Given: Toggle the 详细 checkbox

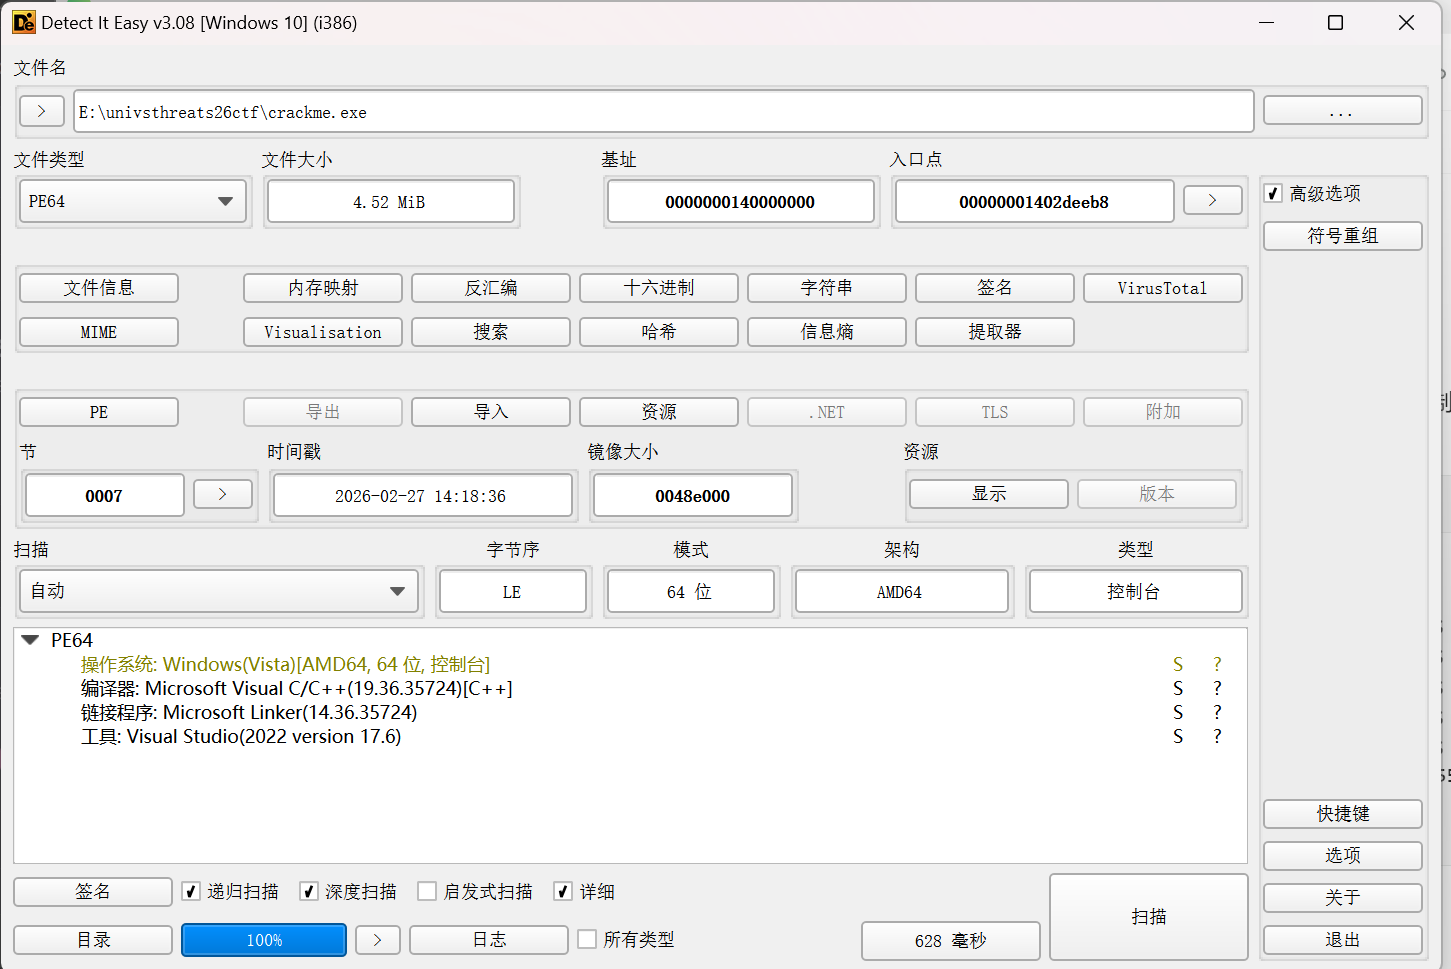Looking at the screenshot, I should tap(563, 891).
